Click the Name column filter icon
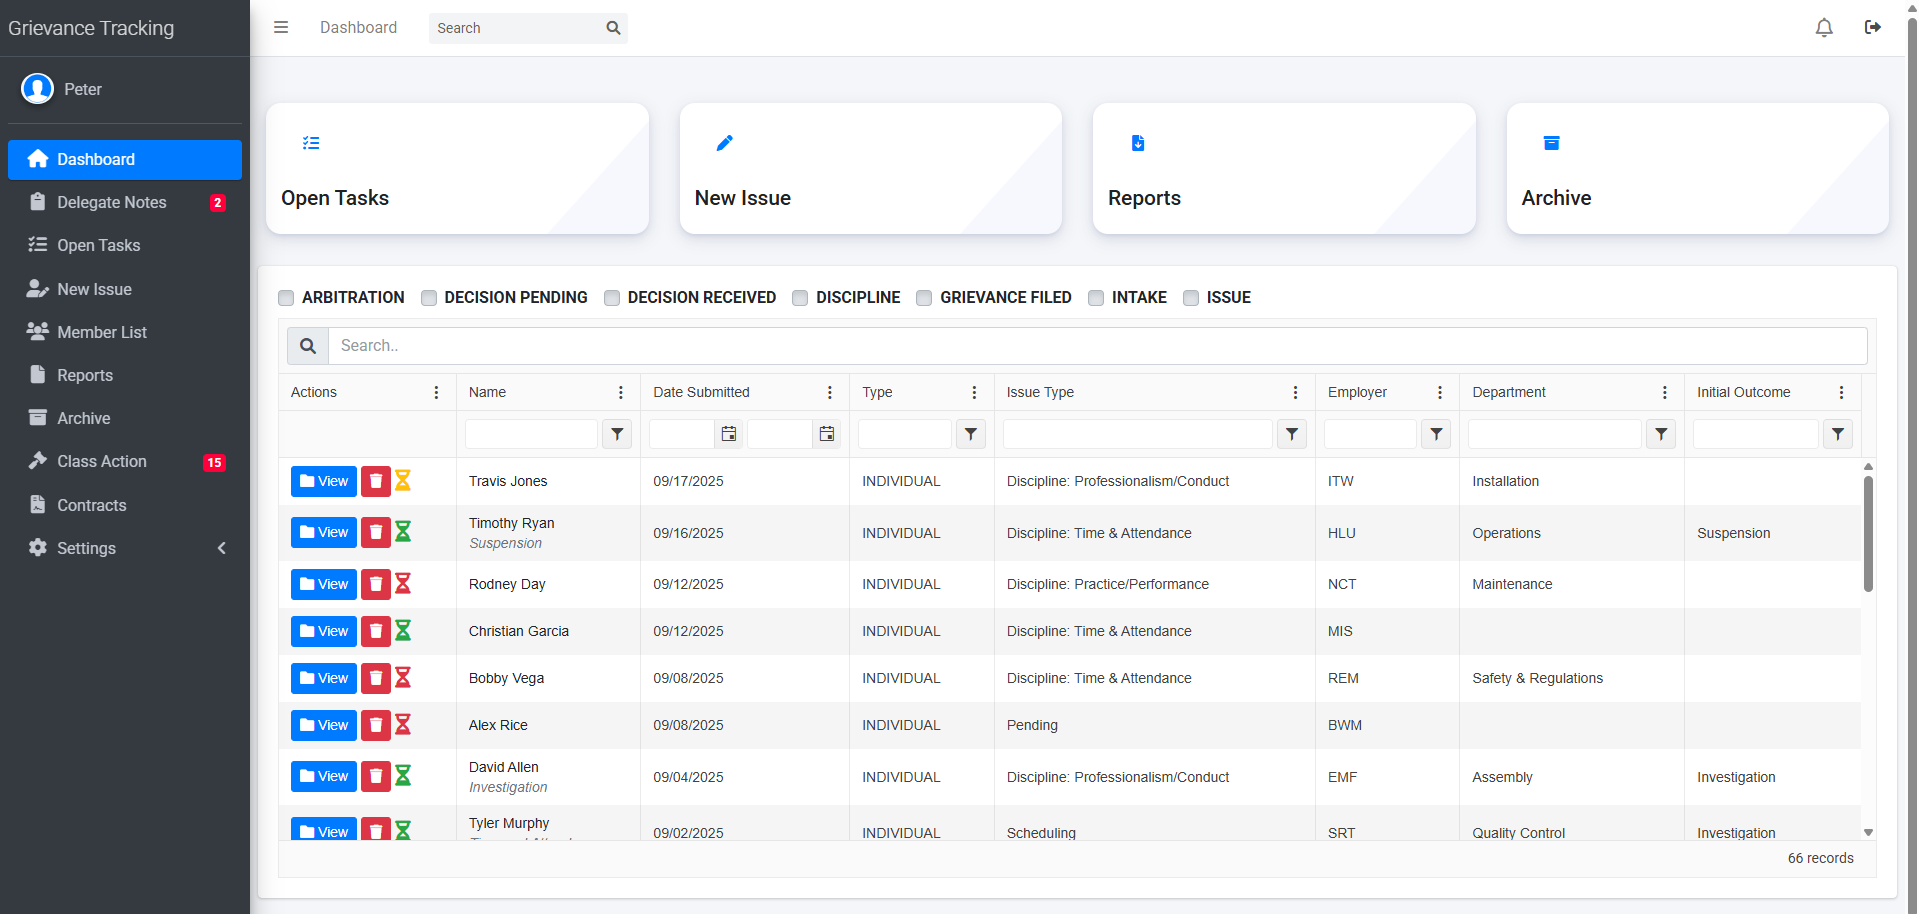The image size is (1919, 914). coord(617,434)
